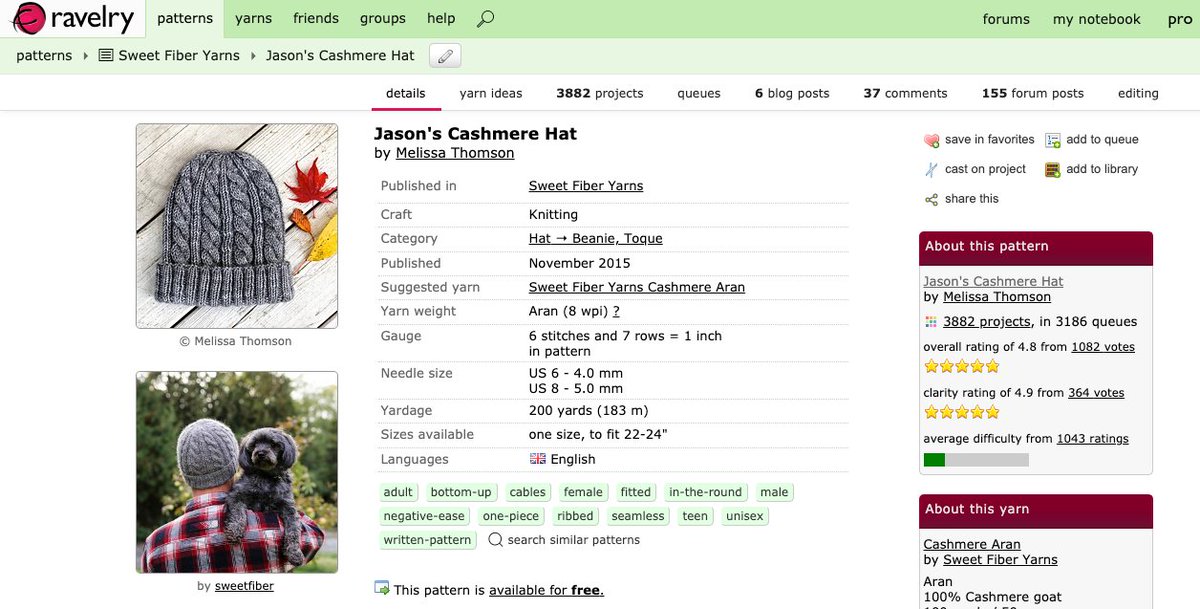Open the 155 forum posts tab
This screenshot has width=1200, height=609.
pyautogui.click(x=1033, y=94)
